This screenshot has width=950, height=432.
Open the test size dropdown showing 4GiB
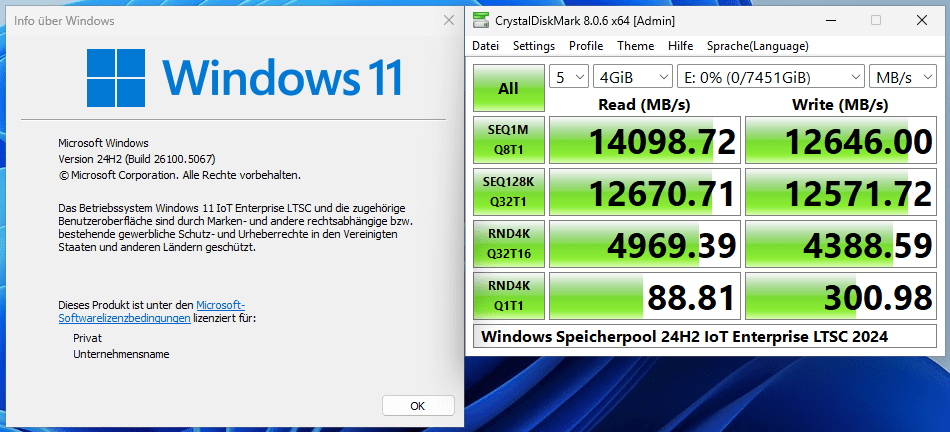633,77
